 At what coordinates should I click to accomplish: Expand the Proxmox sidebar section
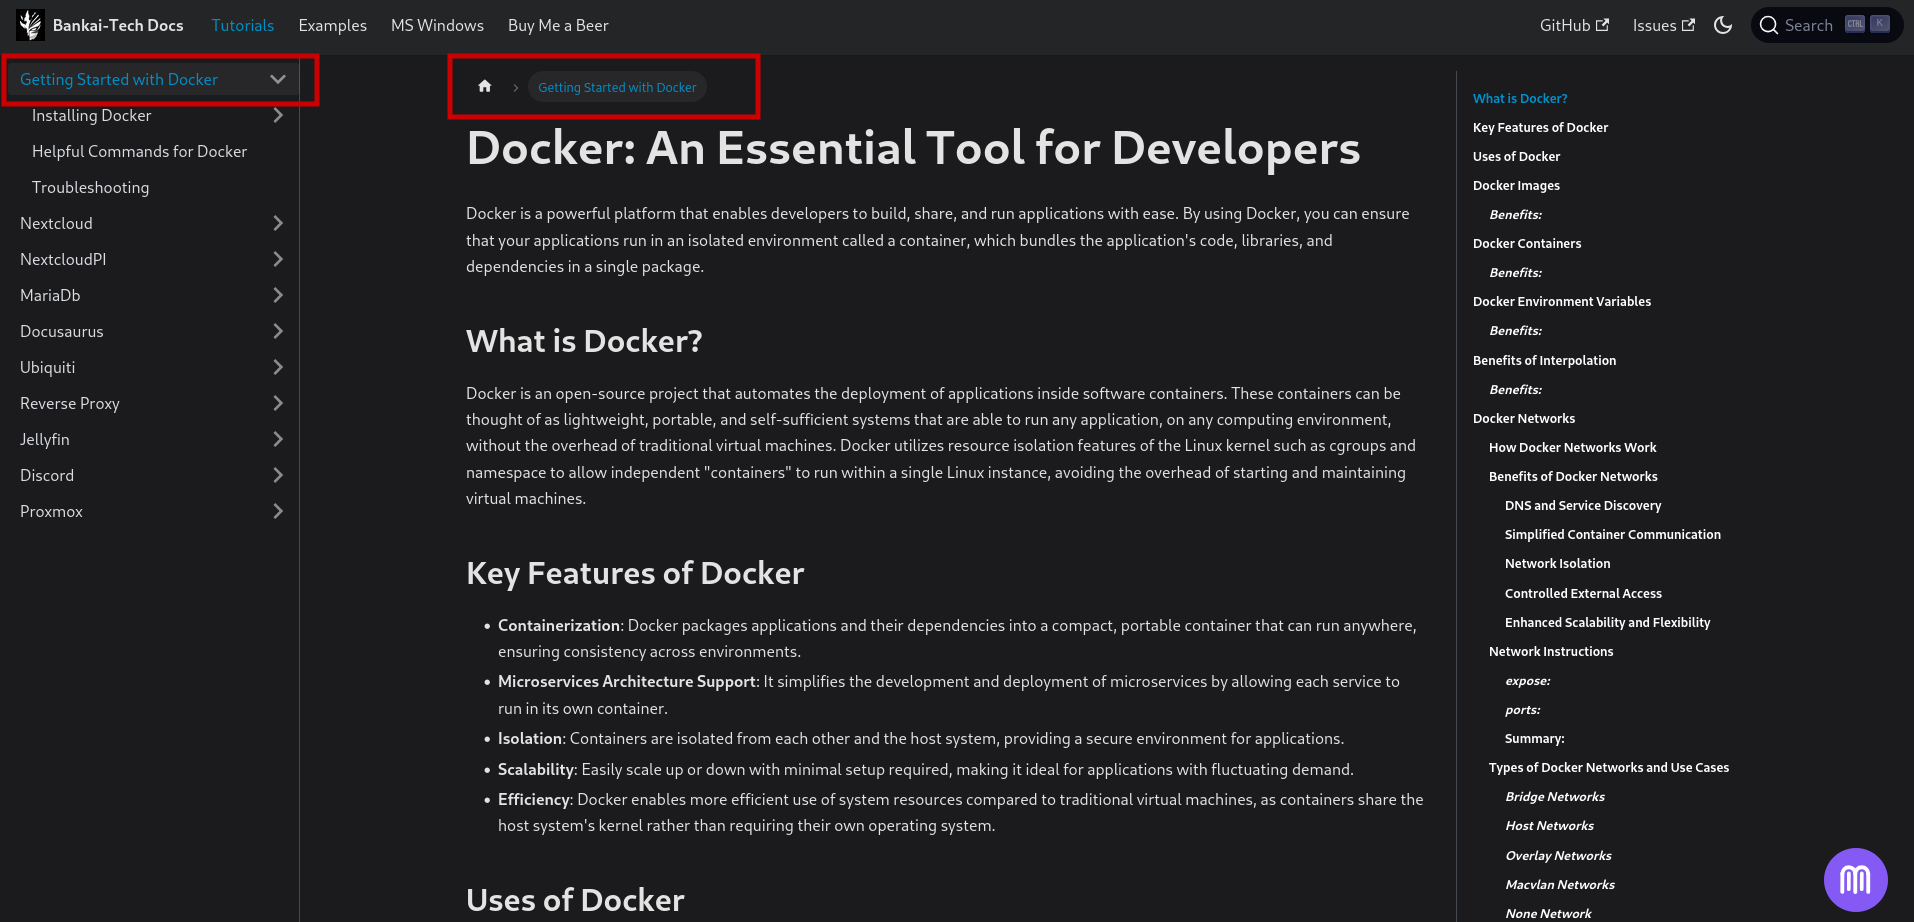click(x=278, y=511)
